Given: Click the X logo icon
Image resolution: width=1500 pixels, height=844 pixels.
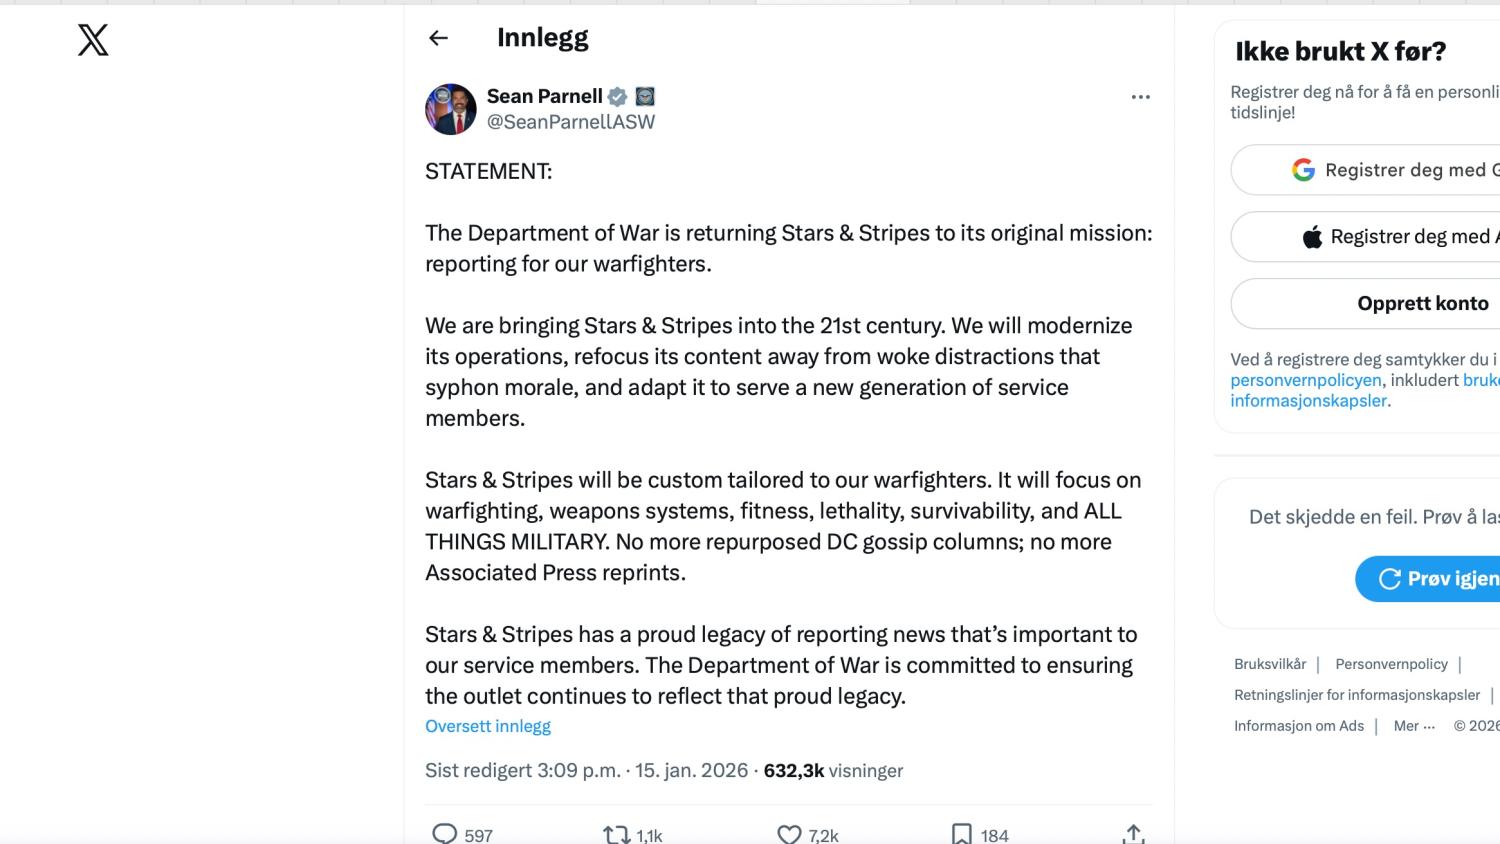Looking at the screenshot, I should coord(93,40).
